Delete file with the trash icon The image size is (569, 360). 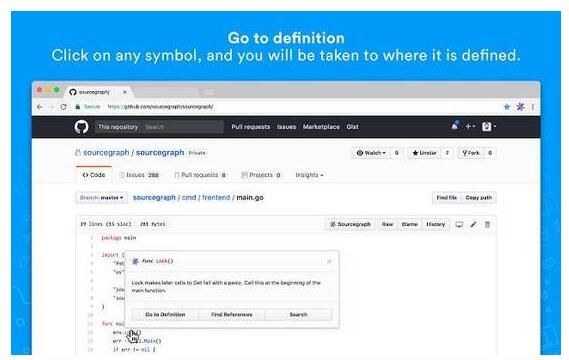487,225
